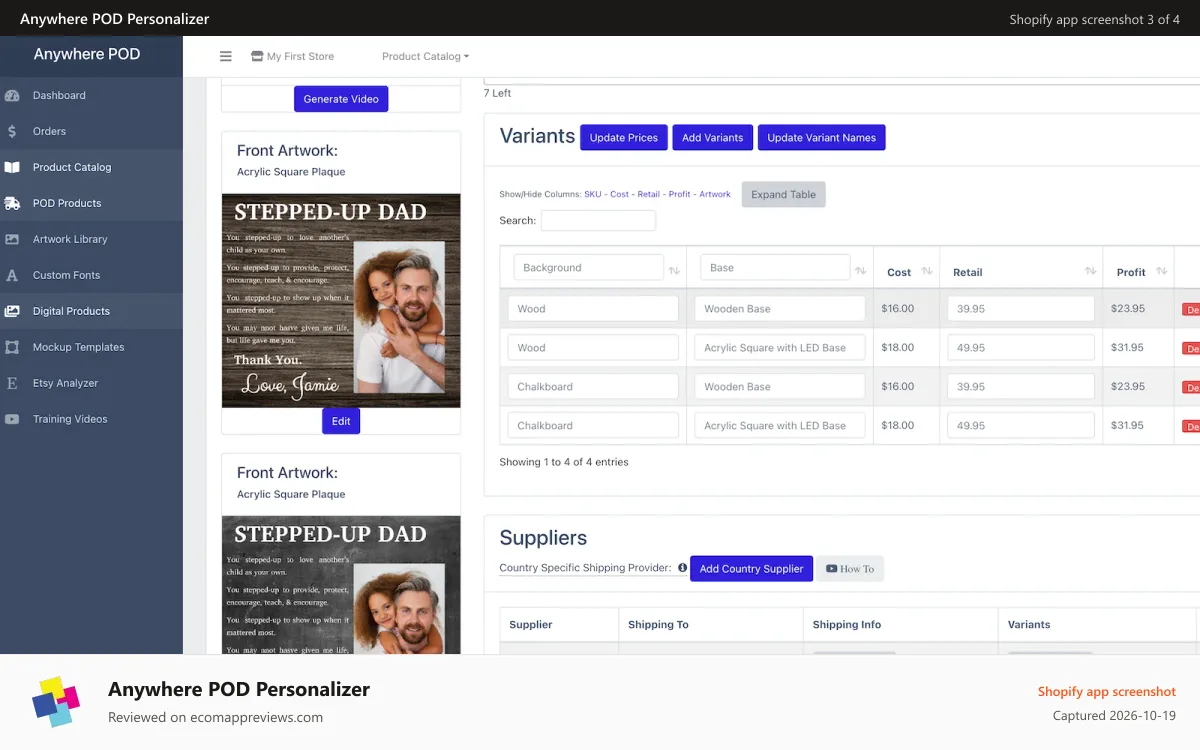Open the Artwork Library image icon
Viewport: 1200px width, 750px height.
(x=12, y=240)
